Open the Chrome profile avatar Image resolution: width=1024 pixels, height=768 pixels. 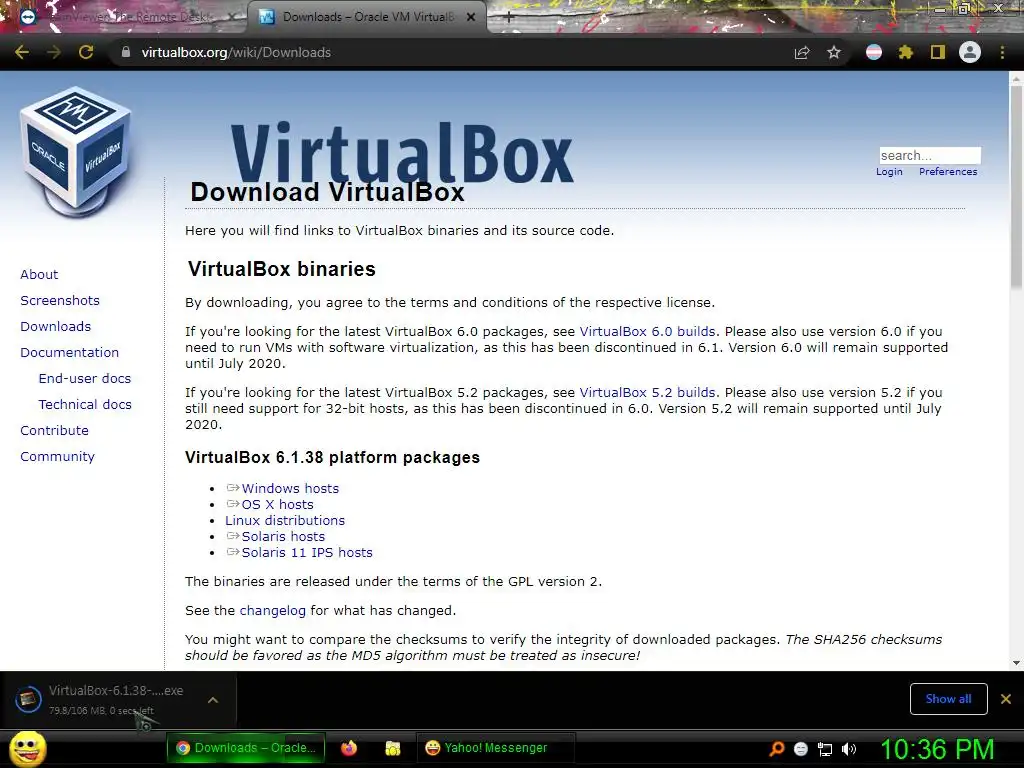(970, 52)
